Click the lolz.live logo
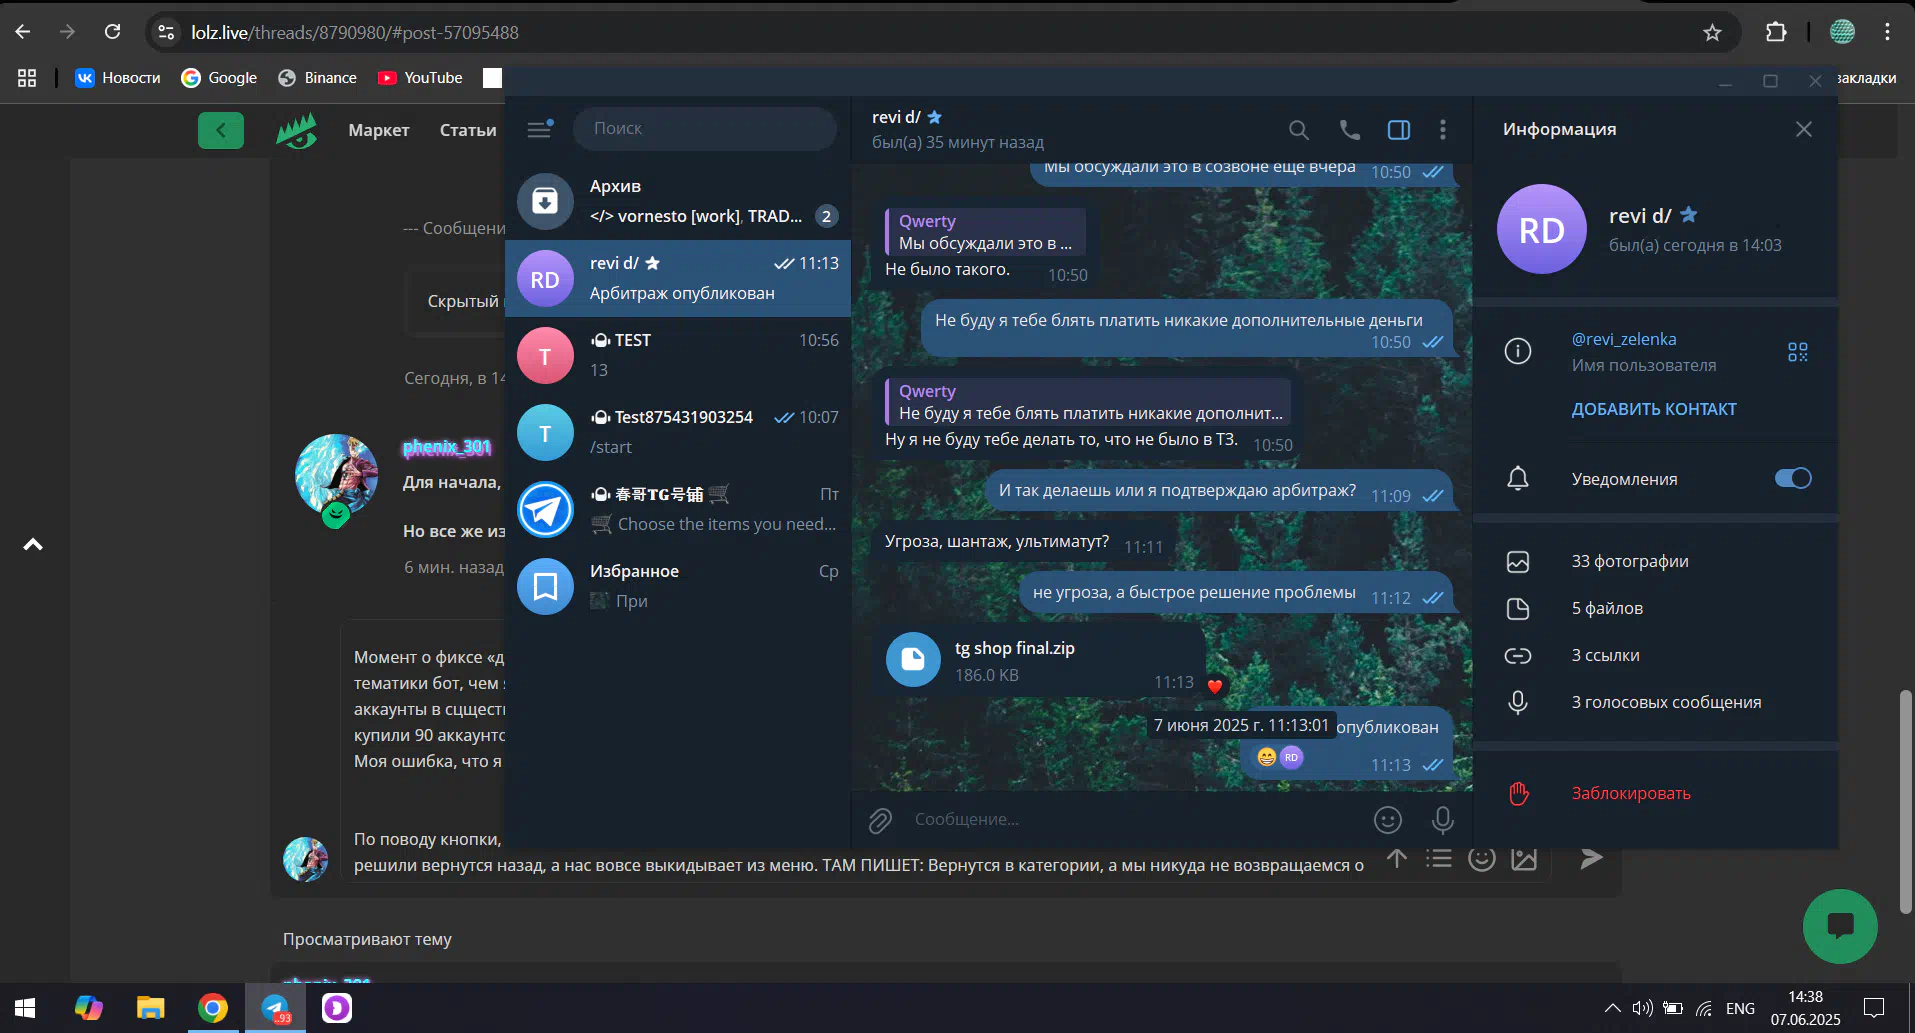This screenshot has width=1915, height=1033. 297,130
